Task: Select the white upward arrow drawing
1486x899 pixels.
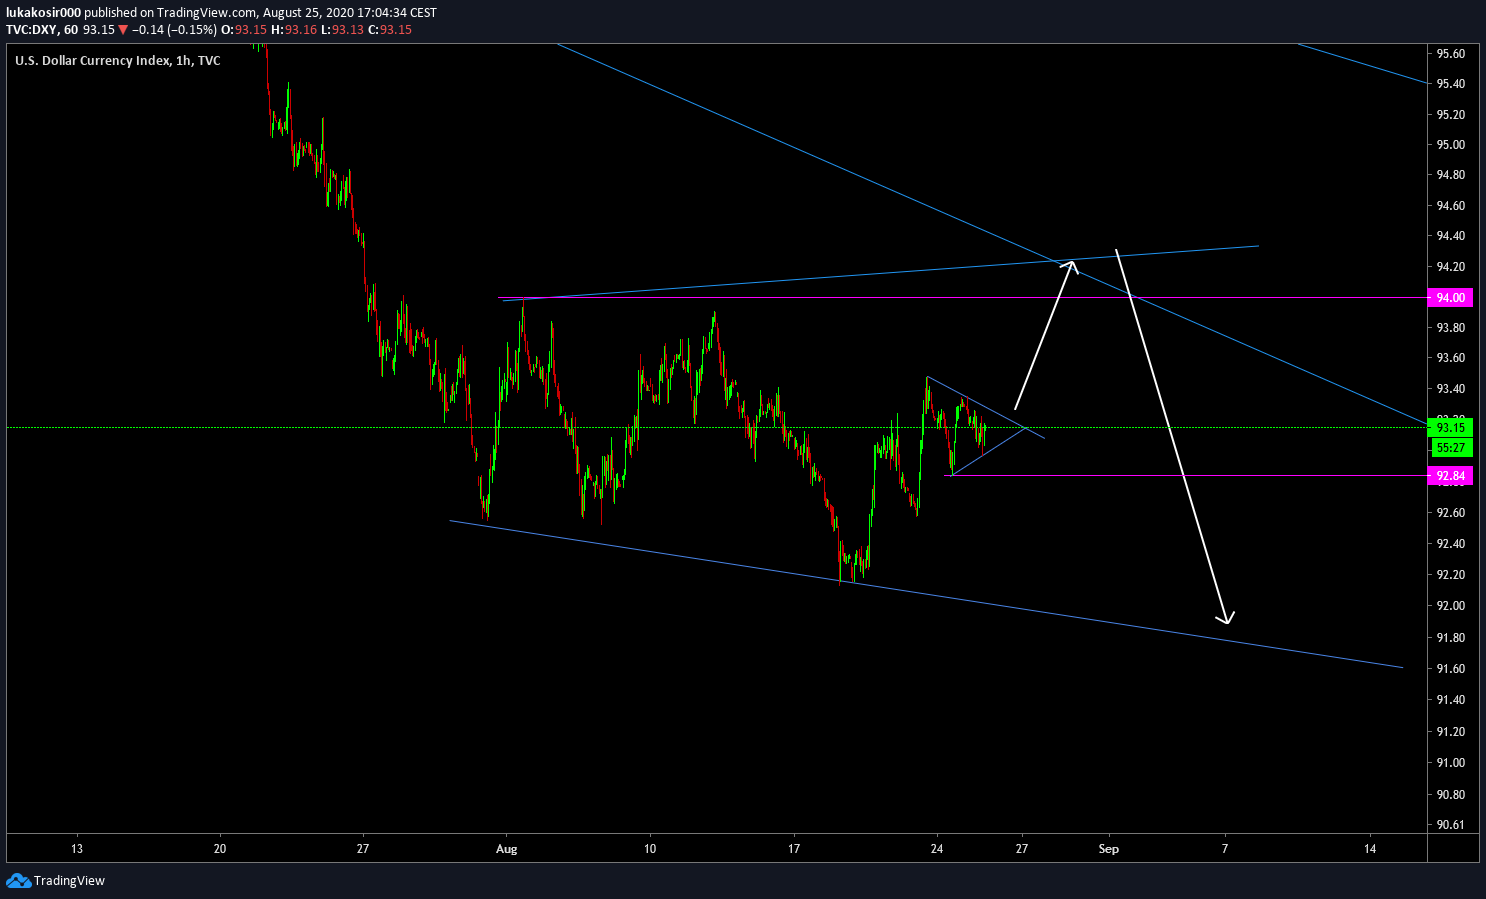Action: 1045,335
